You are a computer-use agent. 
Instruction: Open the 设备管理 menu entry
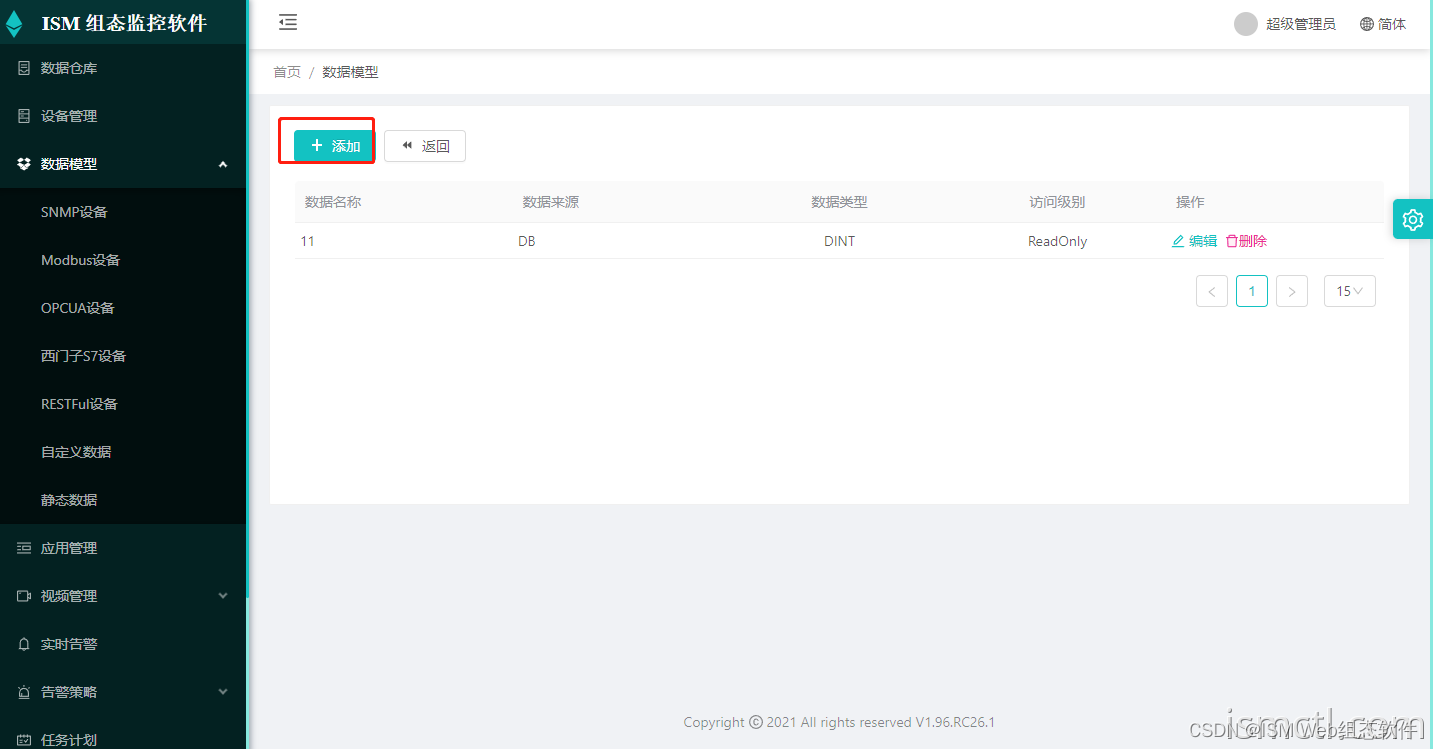coord(123,116)
